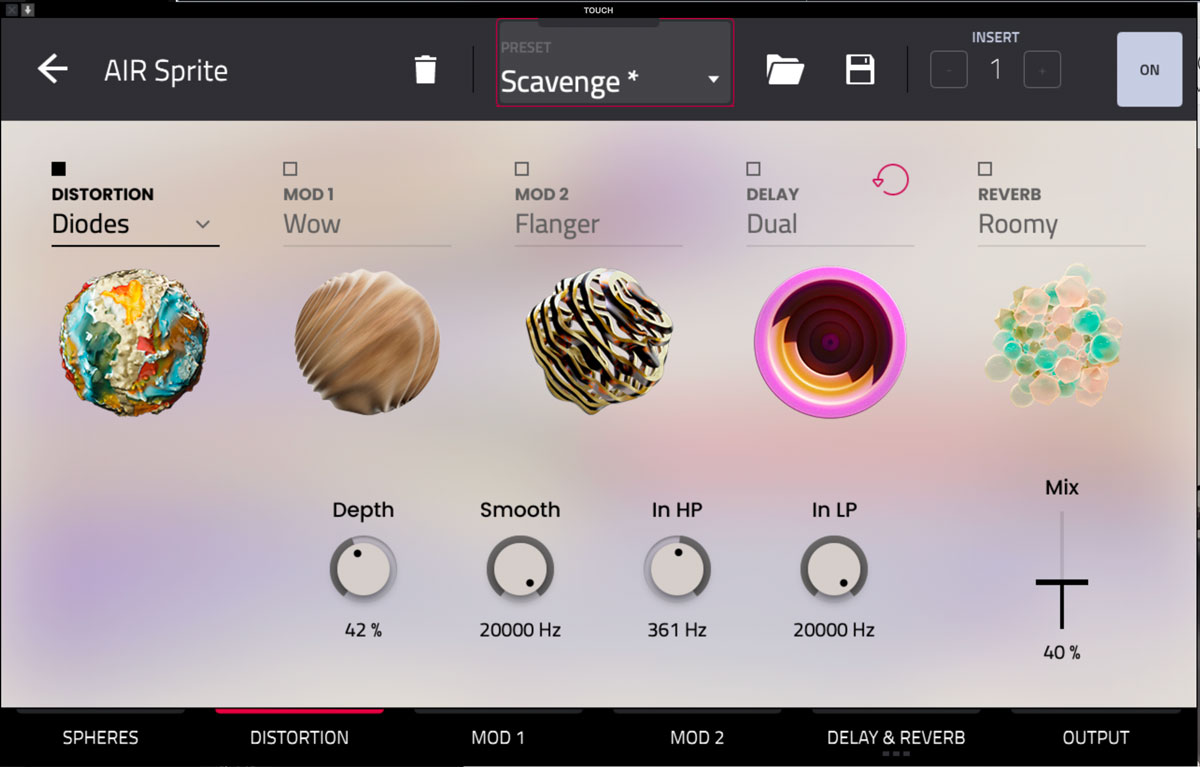Enable the Delay module checkbox
The height and width of the screenshot is (767, 1200).
(753, 169)
